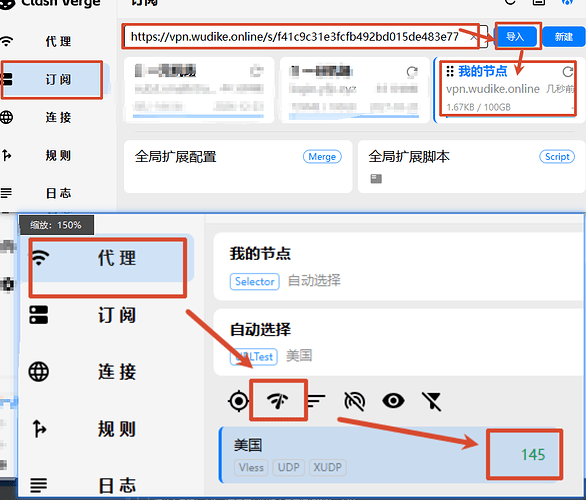Image resolution: width=586 pixels, height=500 pixels.
Task: Click the 145 delay value on 美国 node
Action: tap(533, 455)
